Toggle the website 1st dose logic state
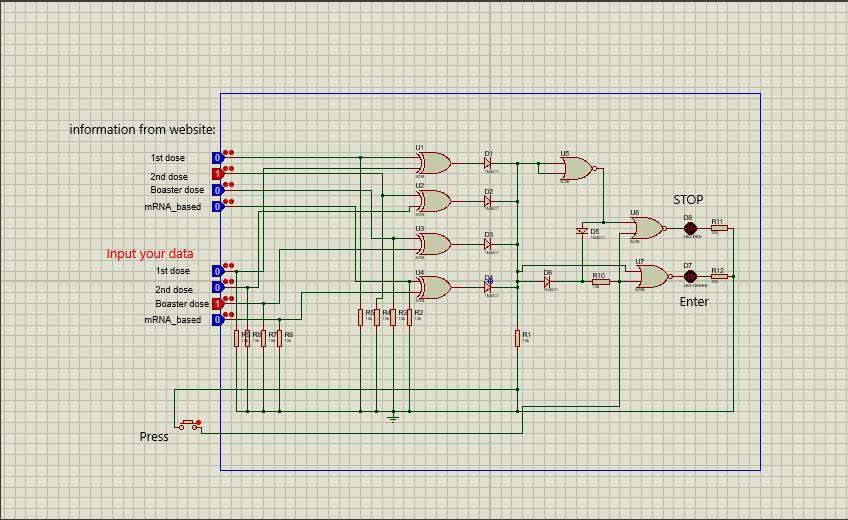Image resolution: width=848 pixels, height=520 pixels. 217,158
